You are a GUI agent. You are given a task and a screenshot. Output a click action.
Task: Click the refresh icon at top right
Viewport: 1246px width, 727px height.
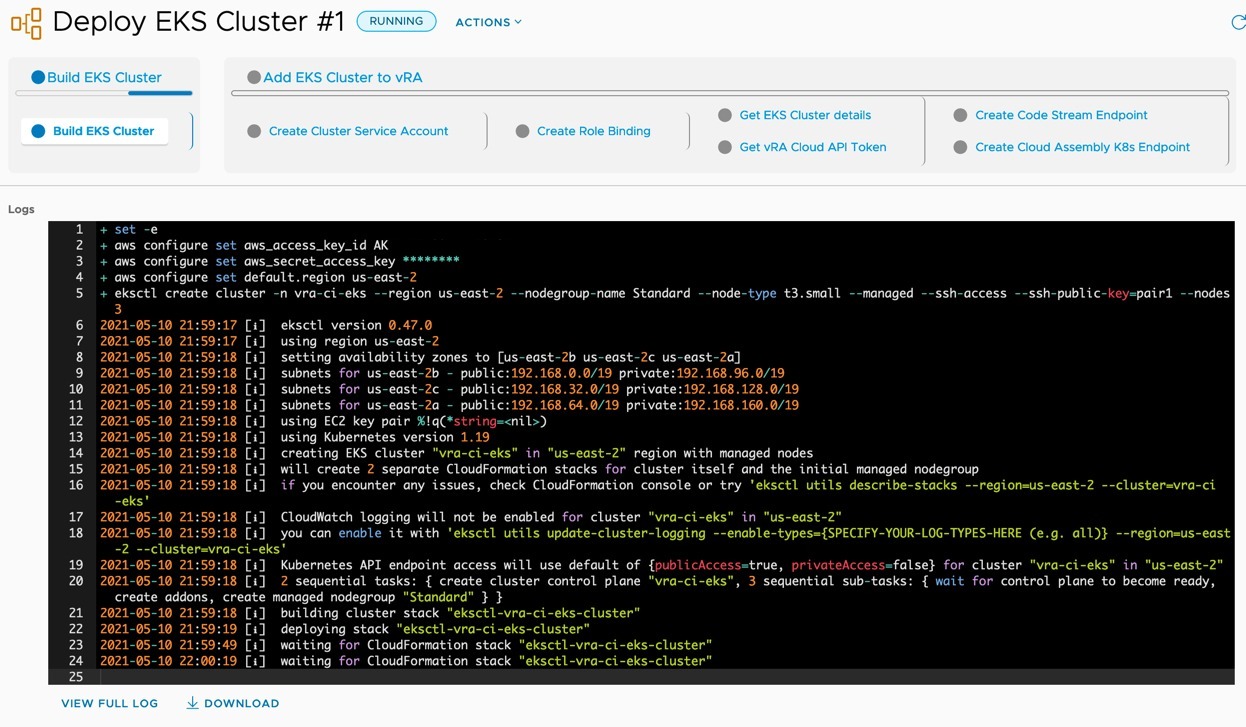click(1238, 22)
